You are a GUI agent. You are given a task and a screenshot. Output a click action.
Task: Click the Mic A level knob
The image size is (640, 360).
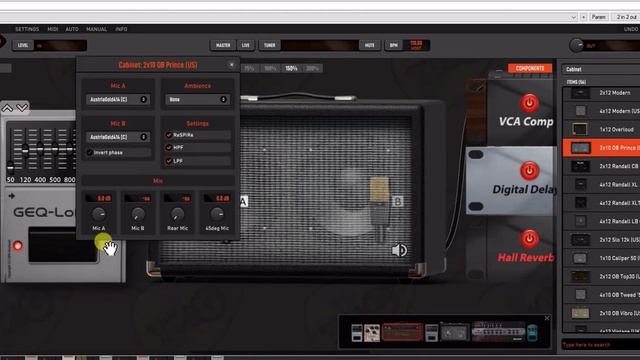pyautogui.click(x=98, y=214)
